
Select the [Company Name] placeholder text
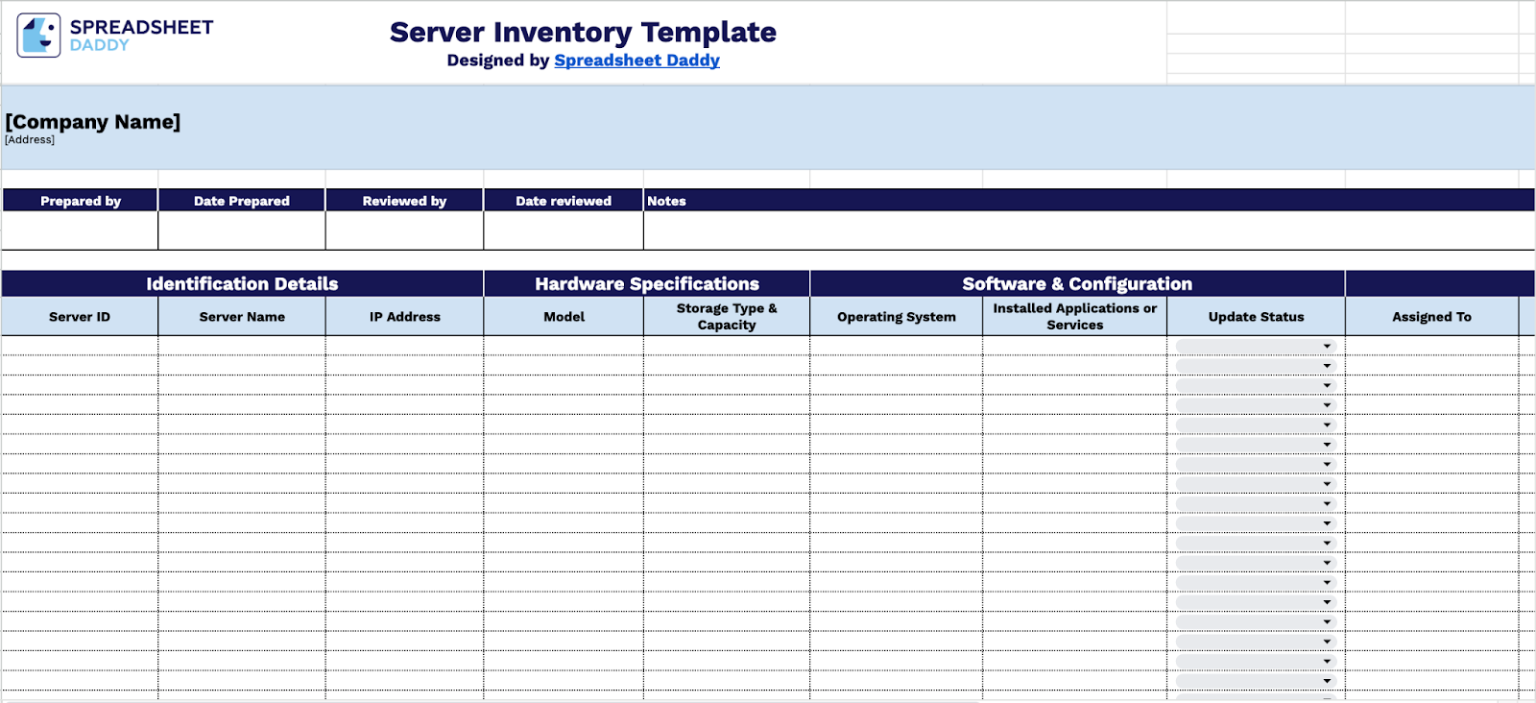(x=92, y=121)
